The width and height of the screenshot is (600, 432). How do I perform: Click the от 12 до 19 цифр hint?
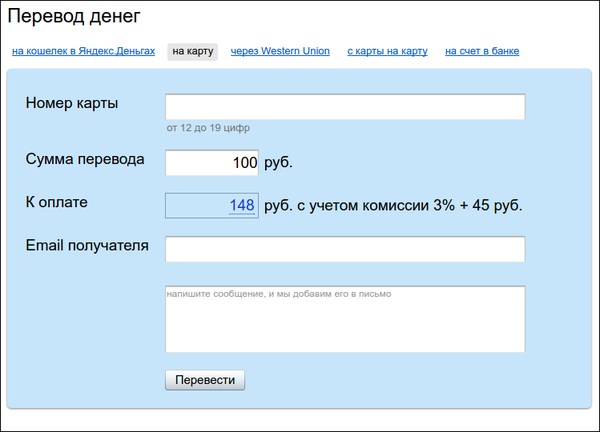coord(208,128)
